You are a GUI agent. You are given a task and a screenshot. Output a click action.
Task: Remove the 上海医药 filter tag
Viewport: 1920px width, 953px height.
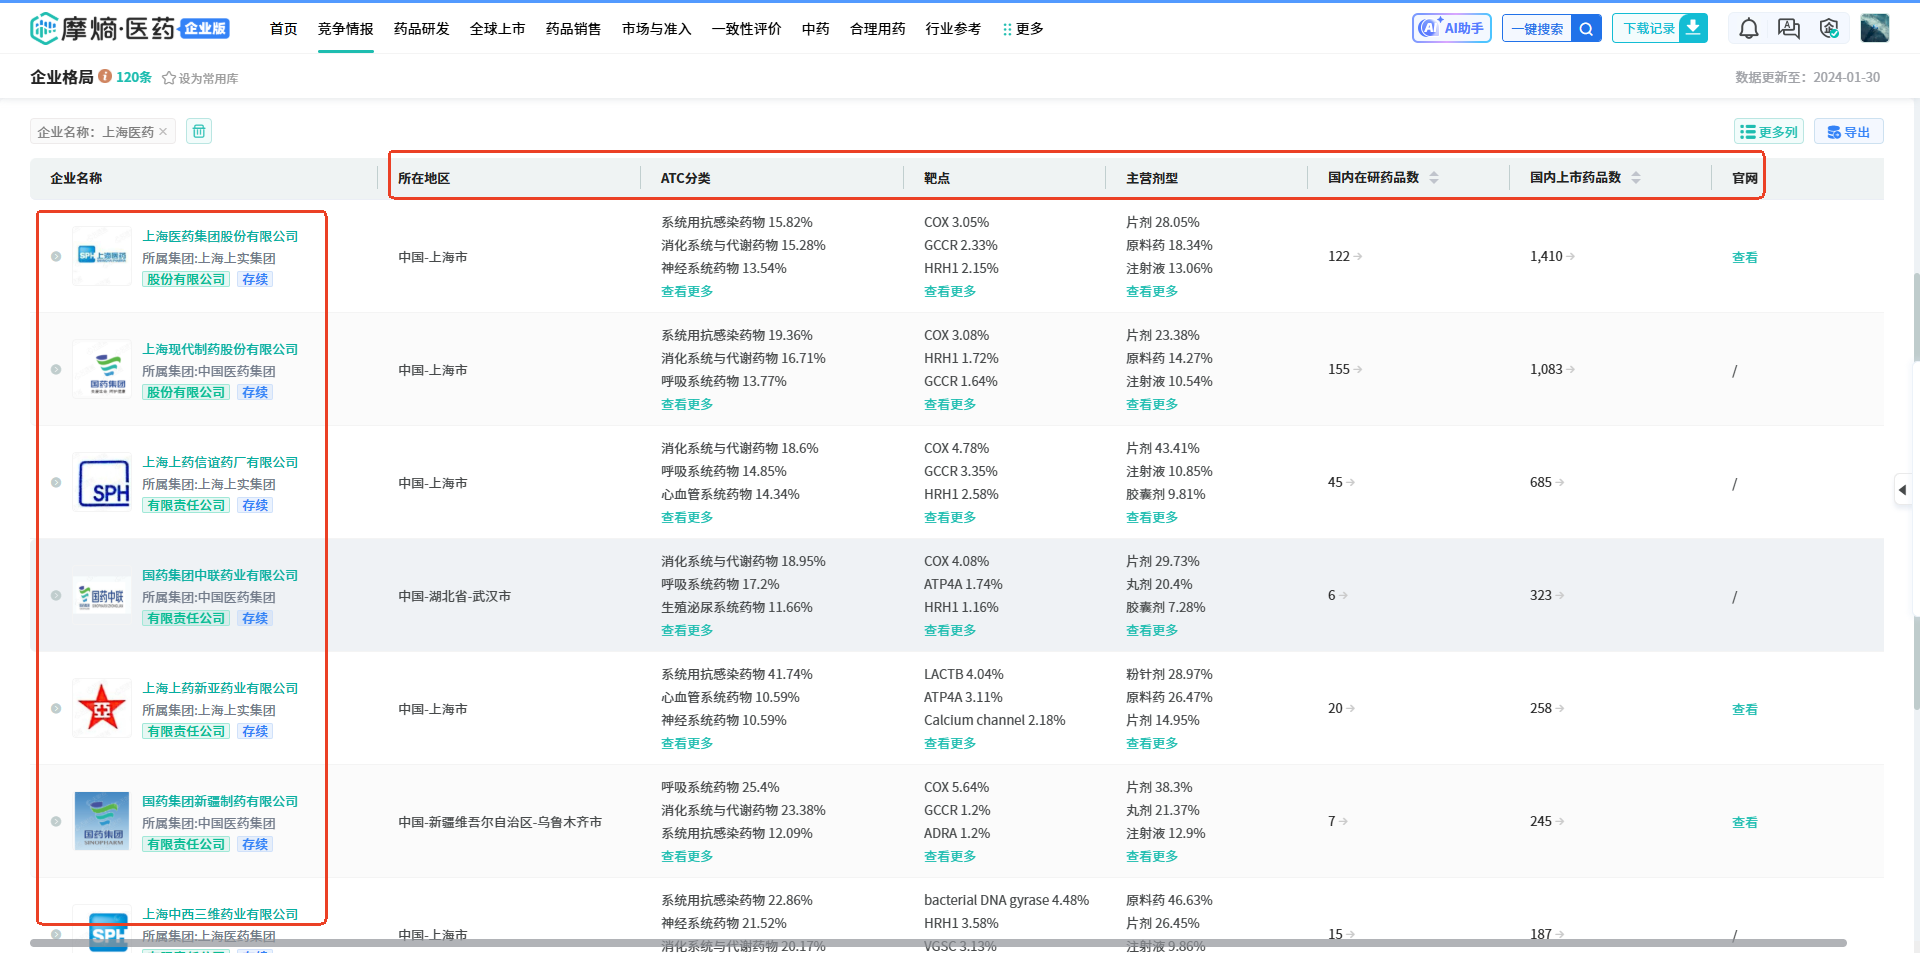pos(163,131)
